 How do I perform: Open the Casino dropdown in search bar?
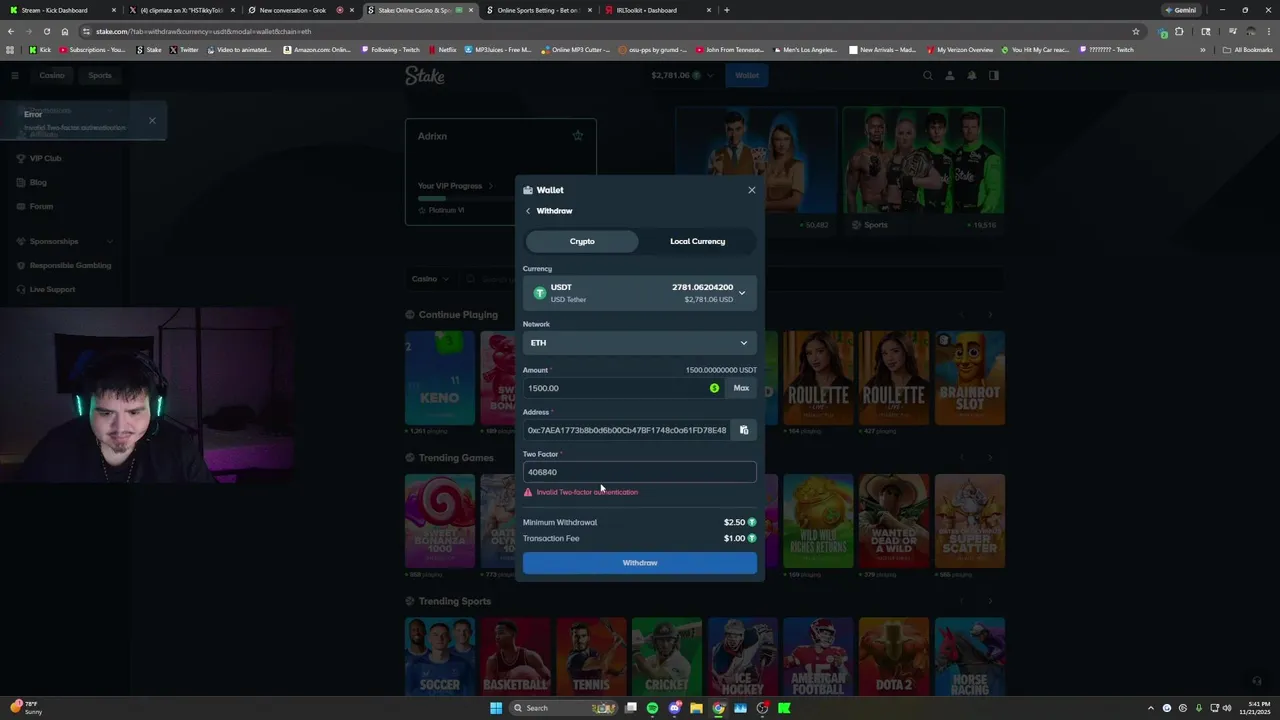431,279
